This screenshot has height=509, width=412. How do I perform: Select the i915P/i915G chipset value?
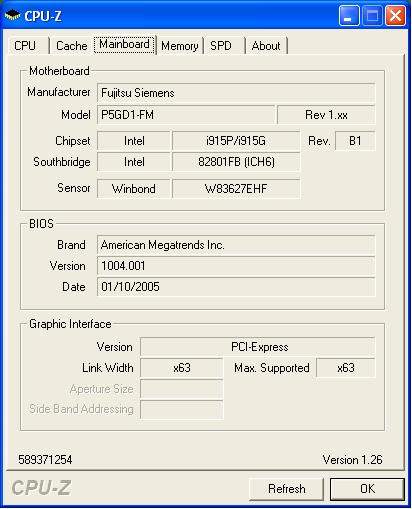tap(236, 141)
